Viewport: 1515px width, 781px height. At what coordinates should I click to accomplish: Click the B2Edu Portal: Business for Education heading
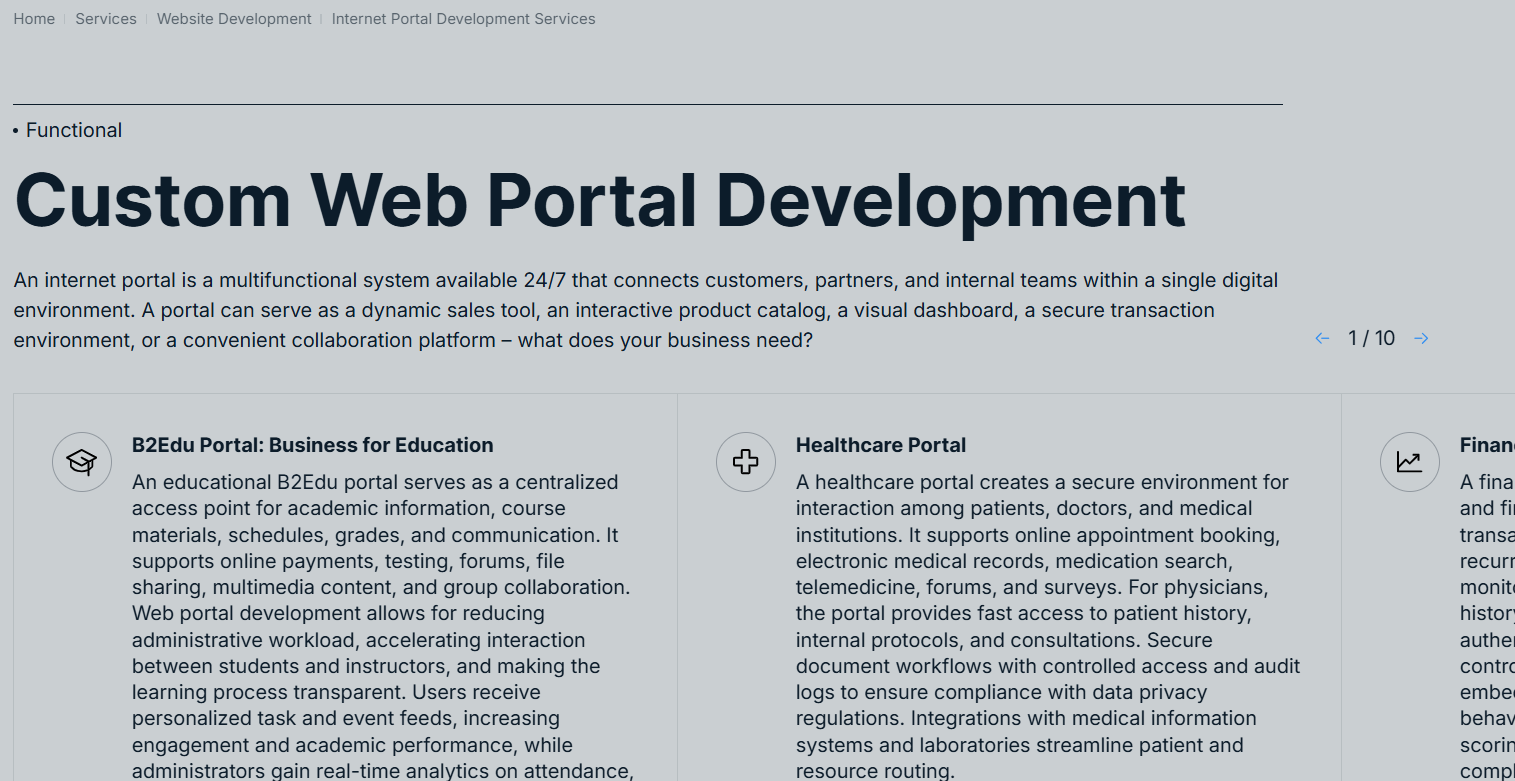[x=313, y=445]
